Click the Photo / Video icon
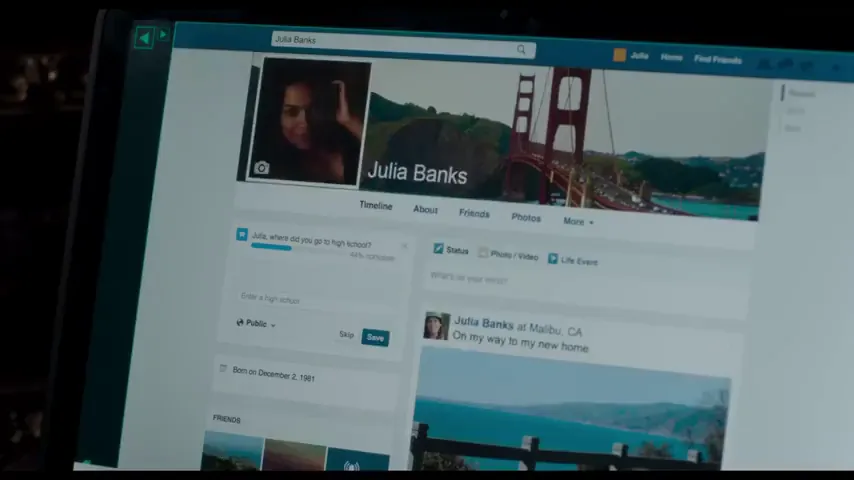Screen dimensions: 854x480 [483, 252]
